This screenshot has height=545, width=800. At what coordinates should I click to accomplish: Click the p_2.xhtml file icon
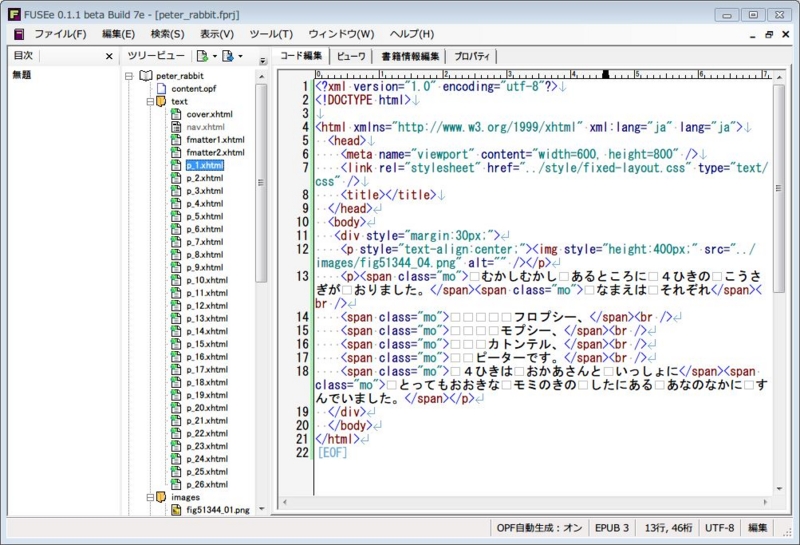(176, 178)
